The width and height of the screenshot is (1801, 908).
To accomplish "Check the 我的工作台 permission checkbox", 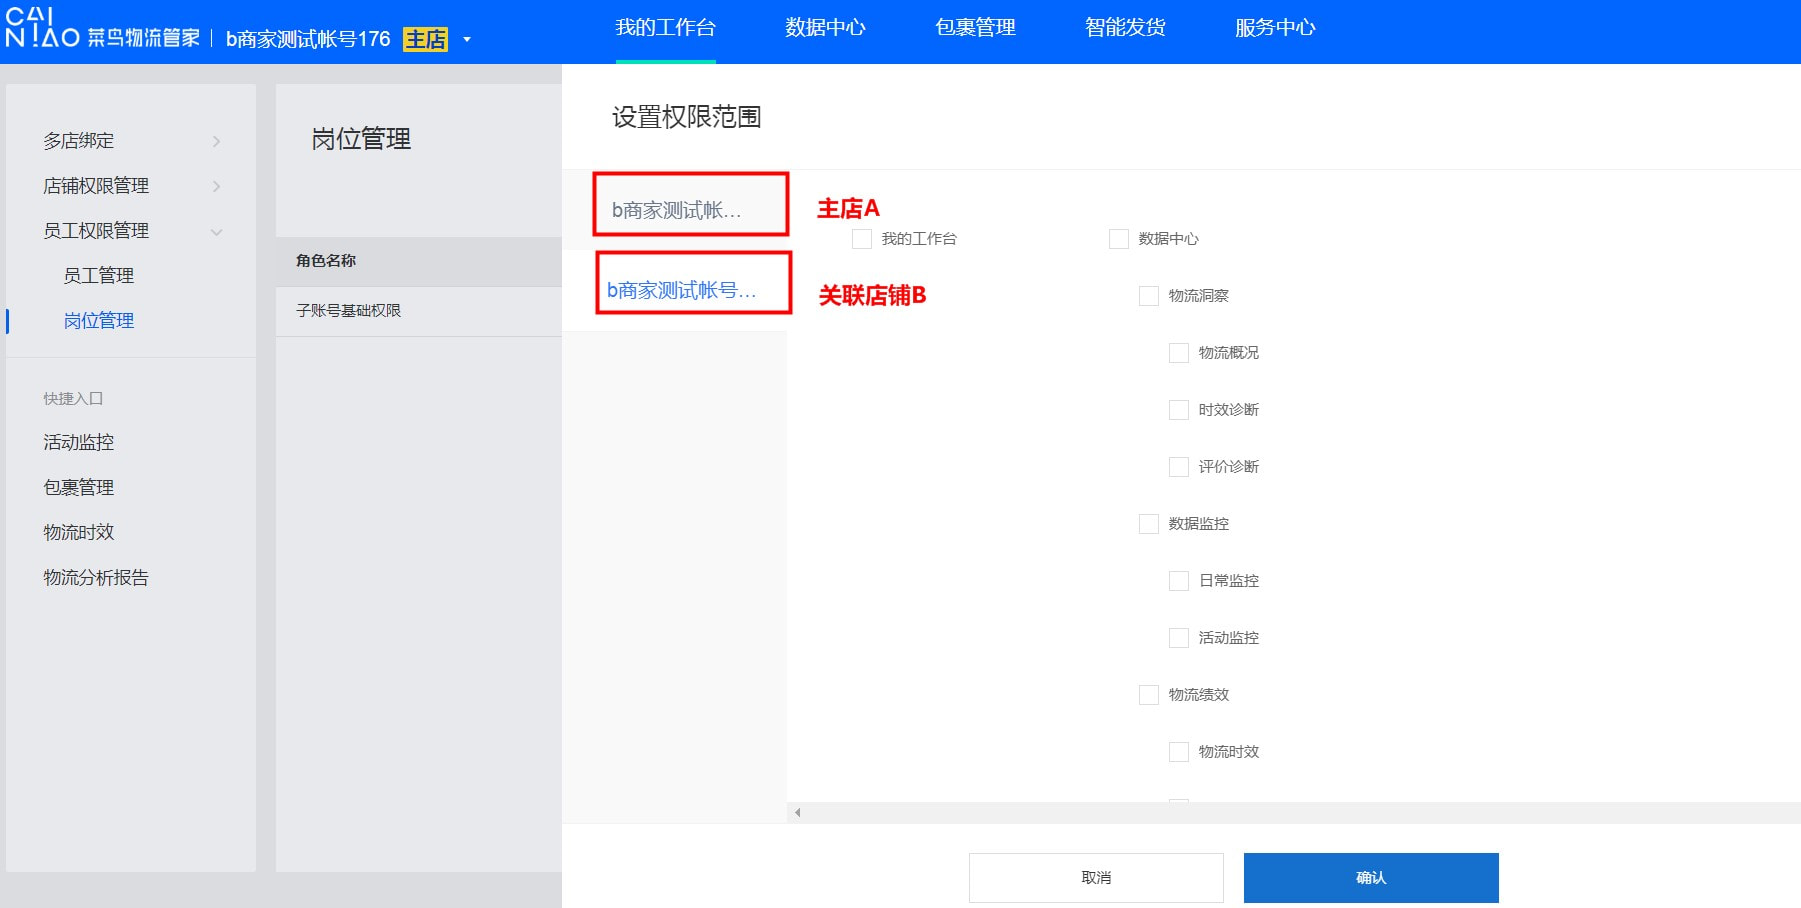I will pyautogui.click(x=862, y=239).
